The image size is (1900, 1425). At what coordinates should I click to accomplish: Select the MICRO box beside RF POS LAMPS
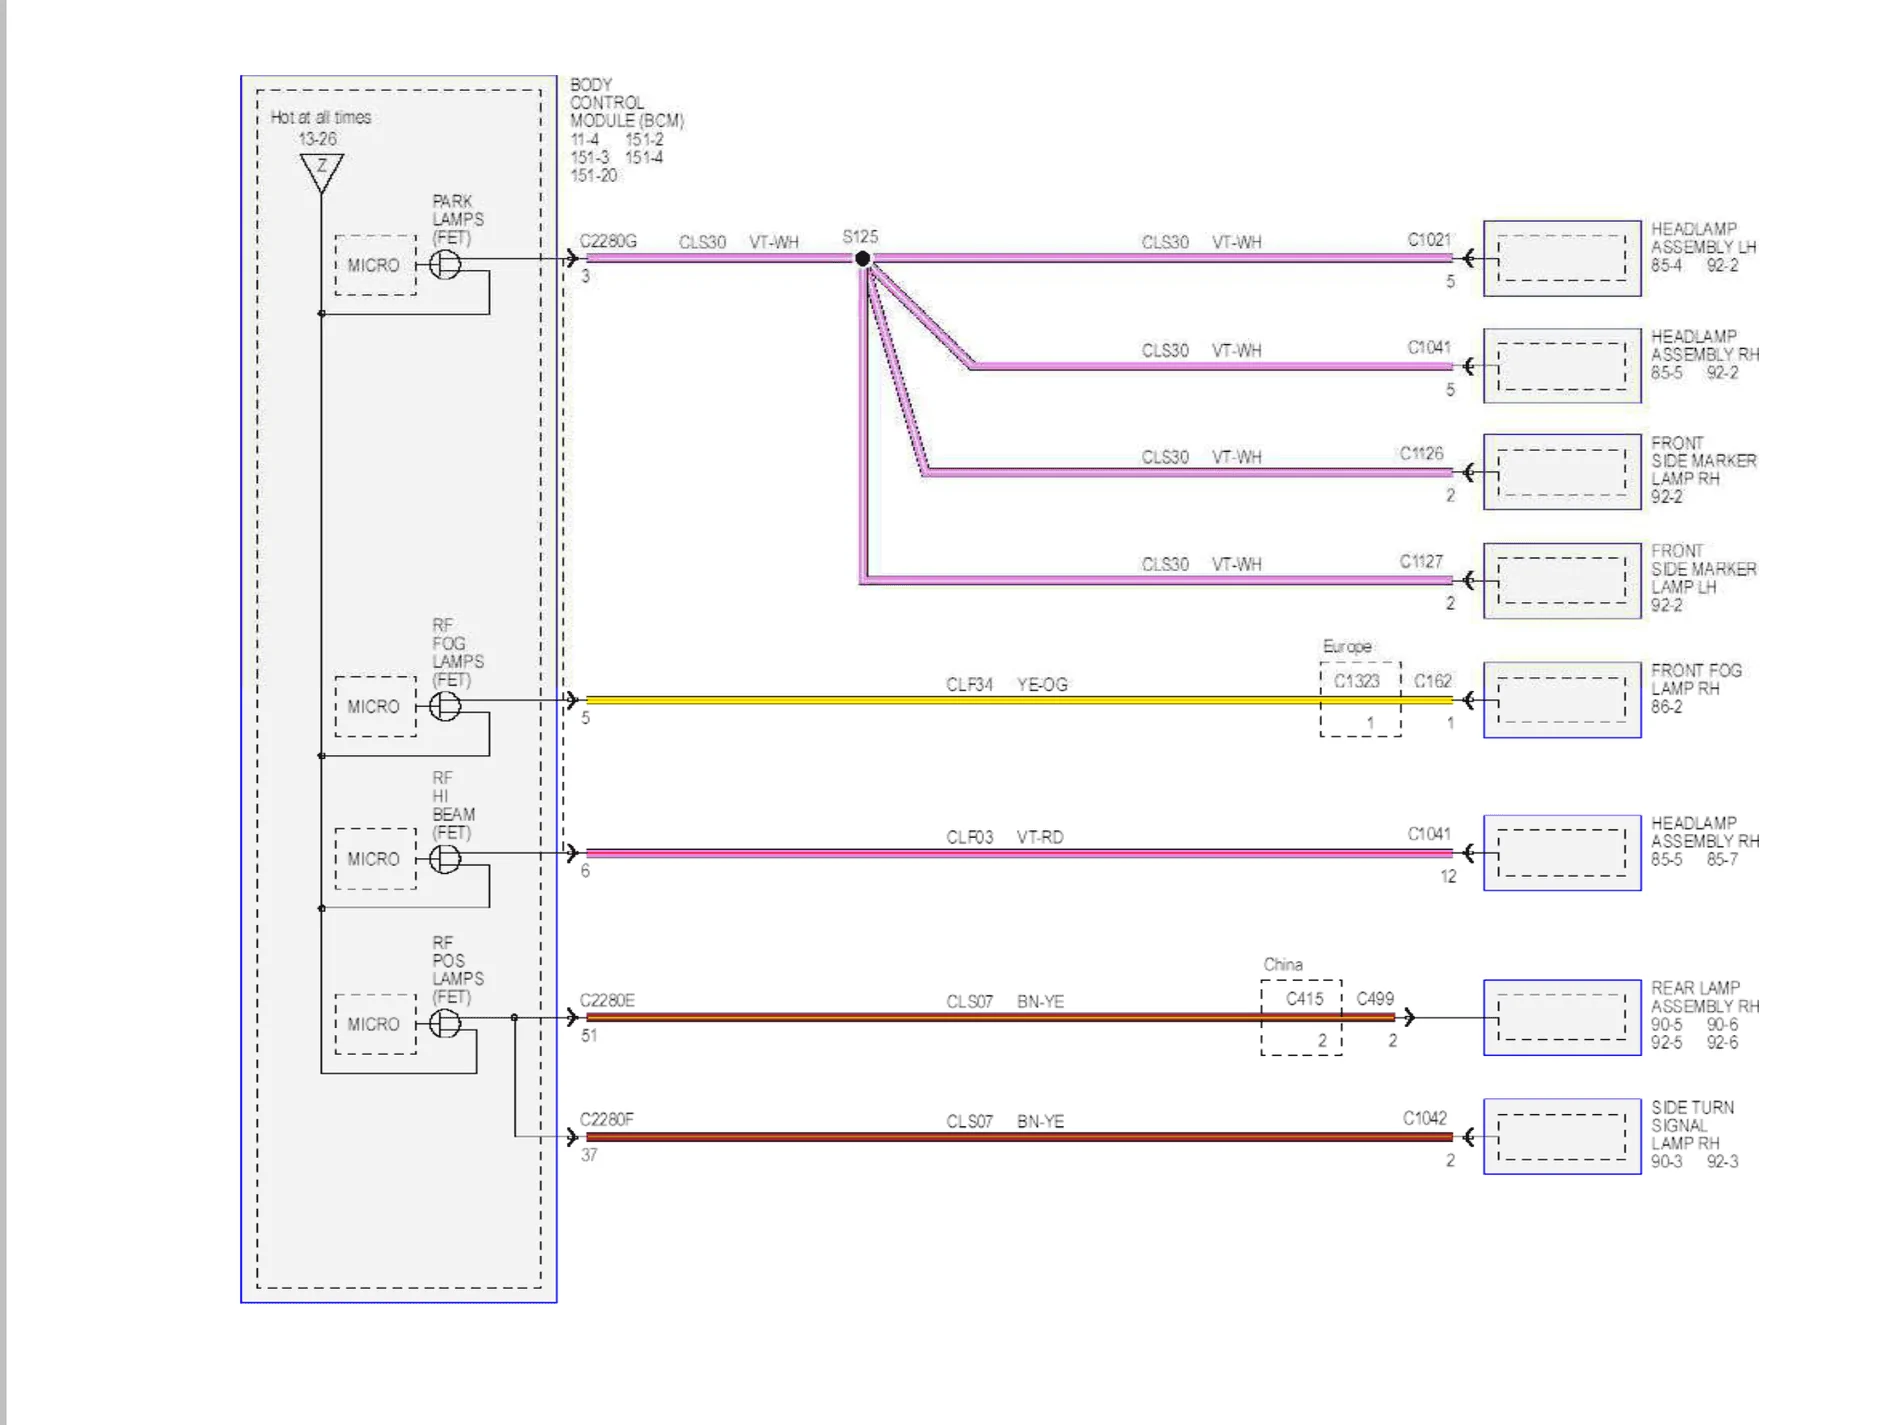coord(375,1024)
